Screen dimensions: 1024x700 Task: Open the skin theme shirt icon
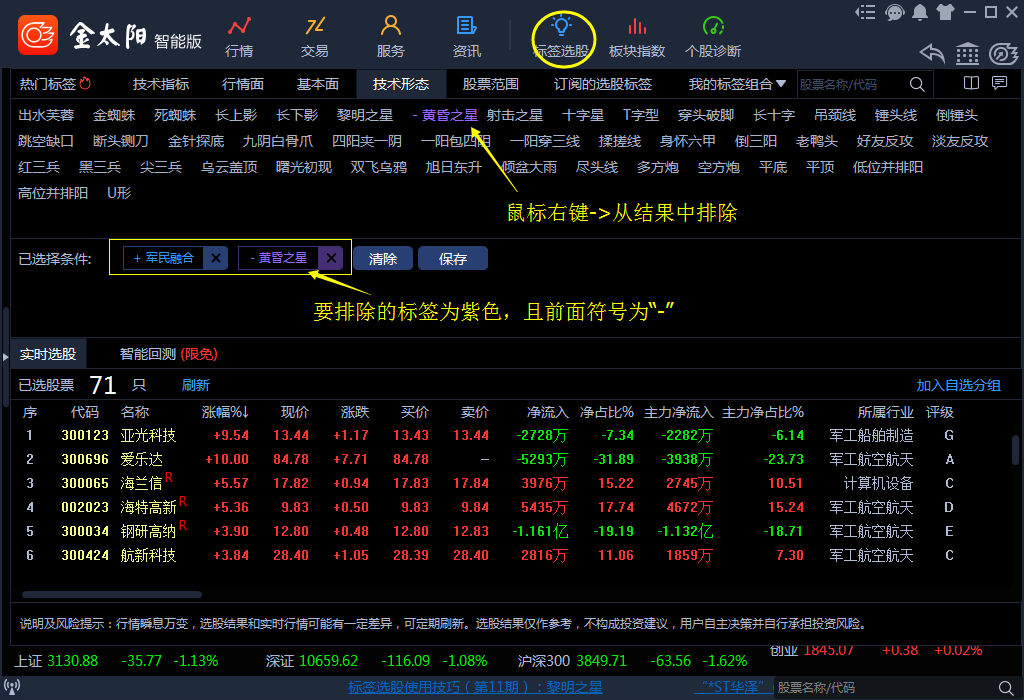945,12
